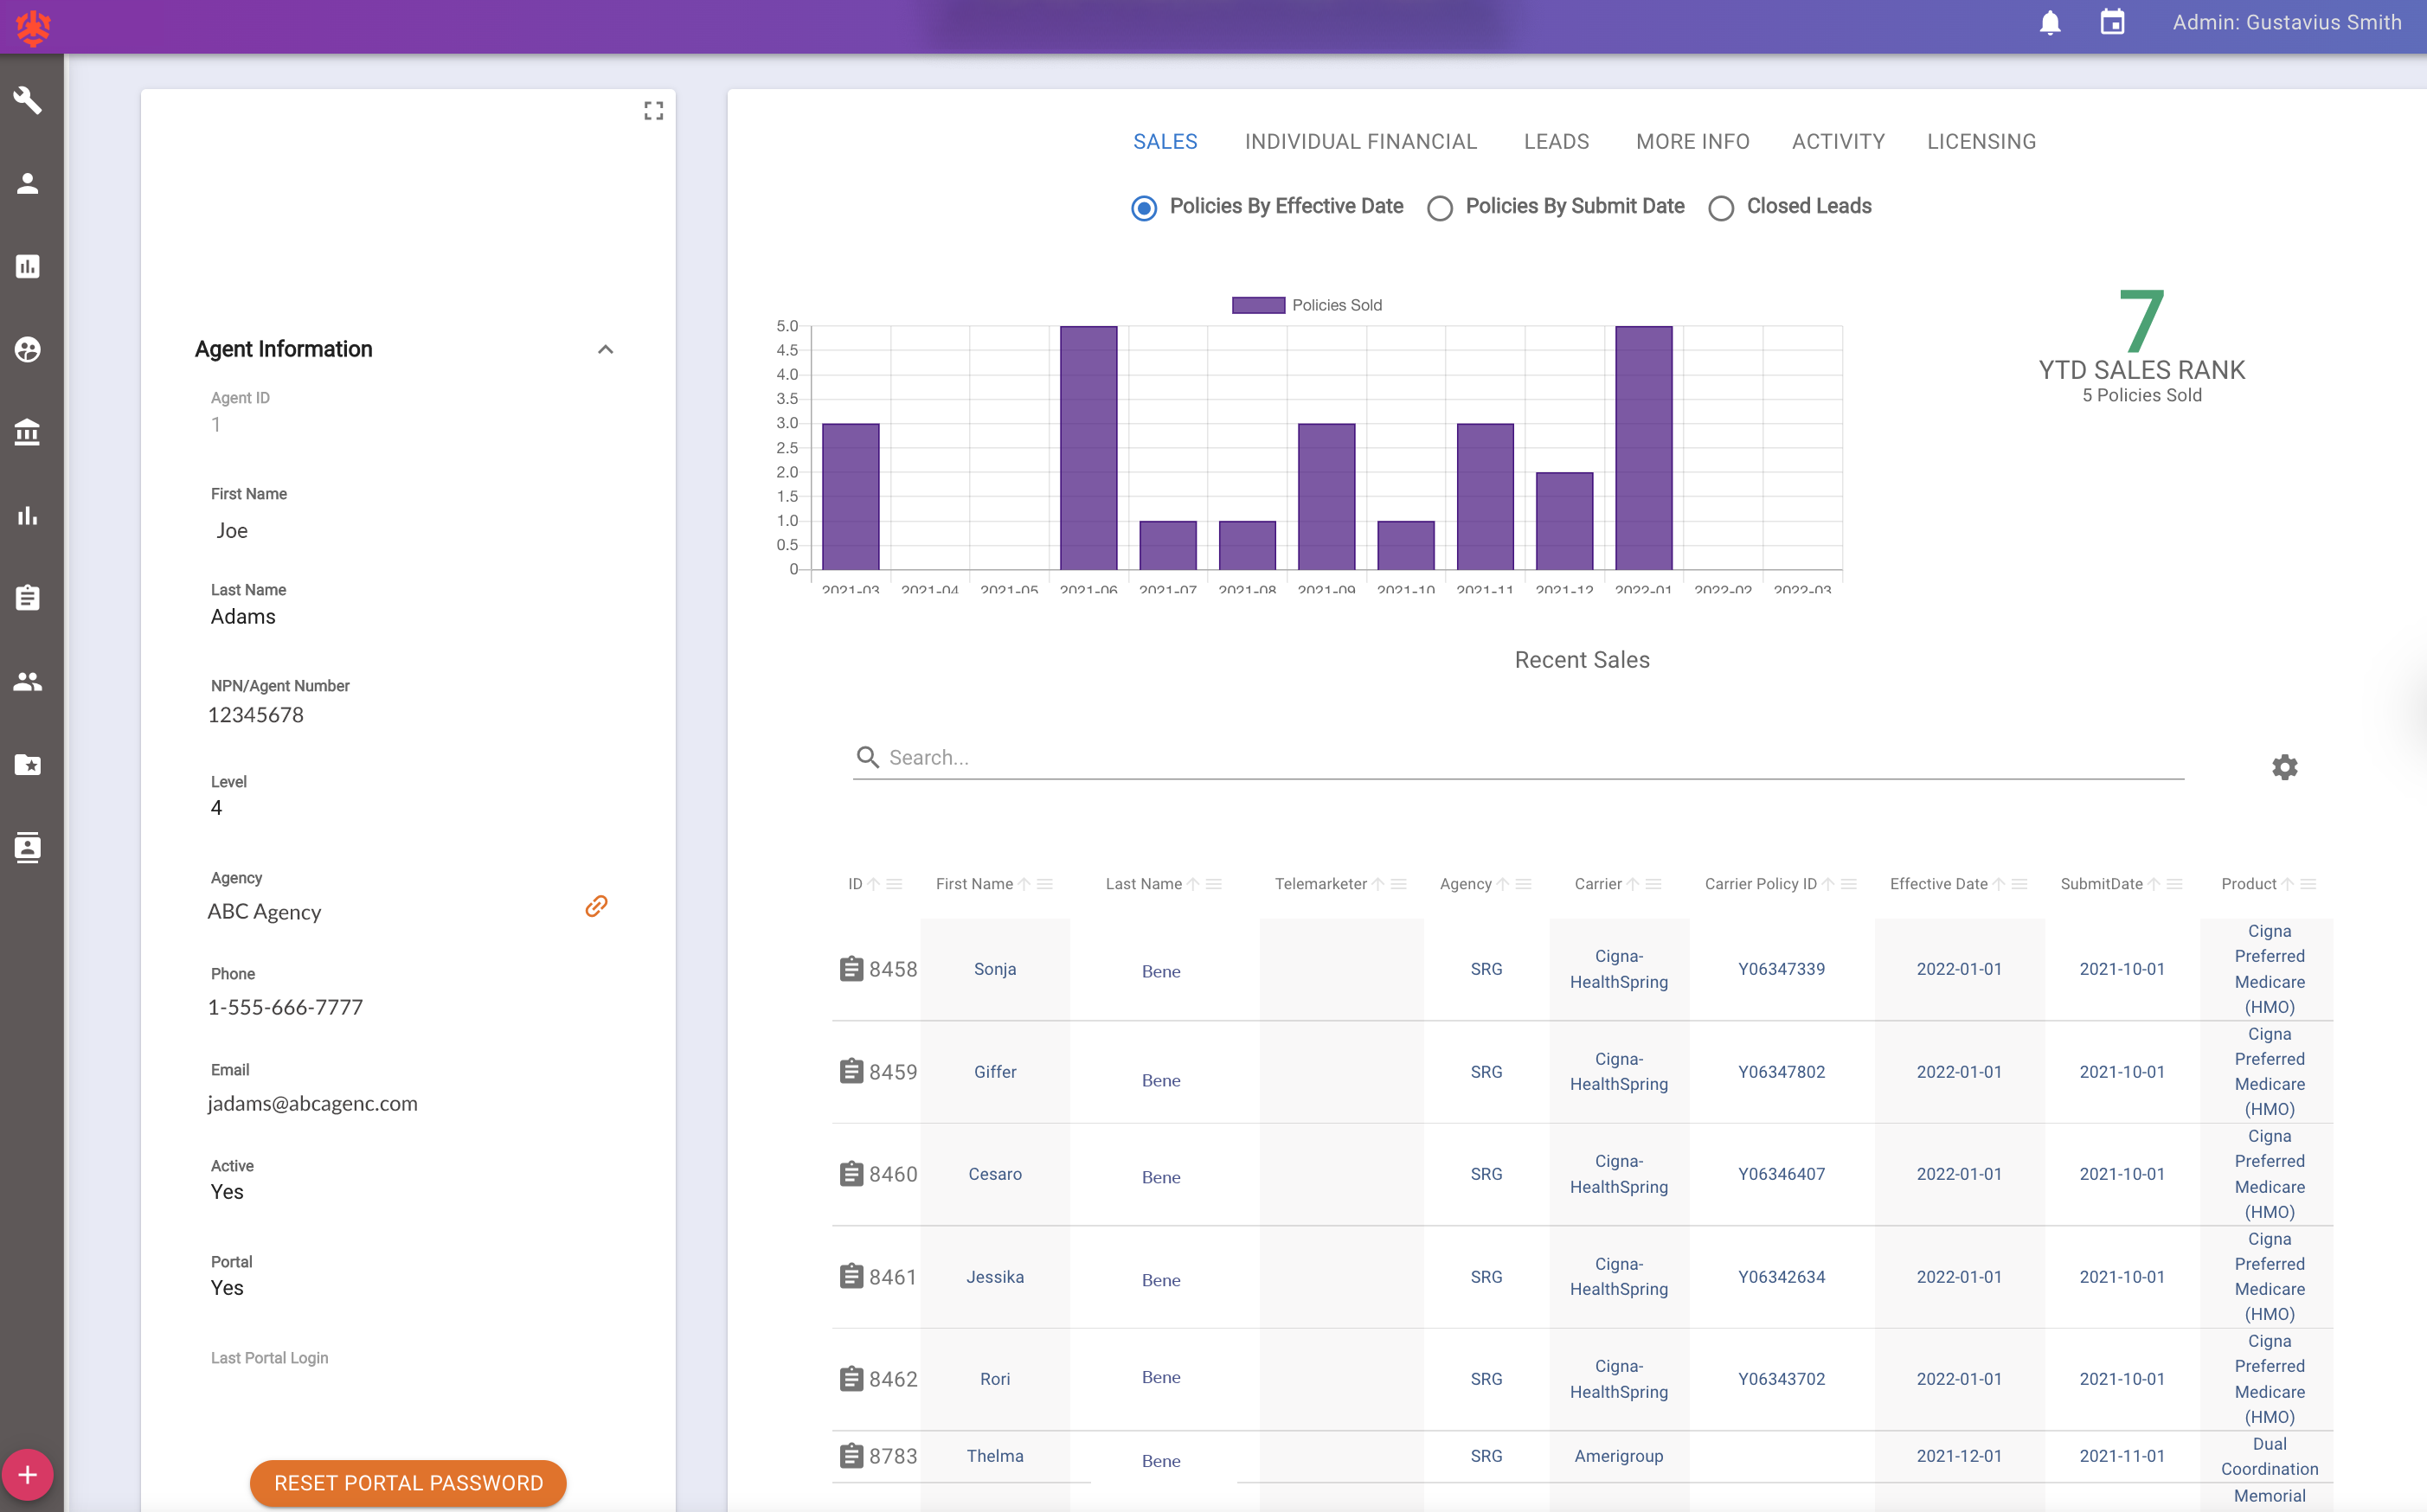Click carrier Amerigroup in row 8783
The width and height of the screenshot is (2427, 1512).
pos(1618,1456)
